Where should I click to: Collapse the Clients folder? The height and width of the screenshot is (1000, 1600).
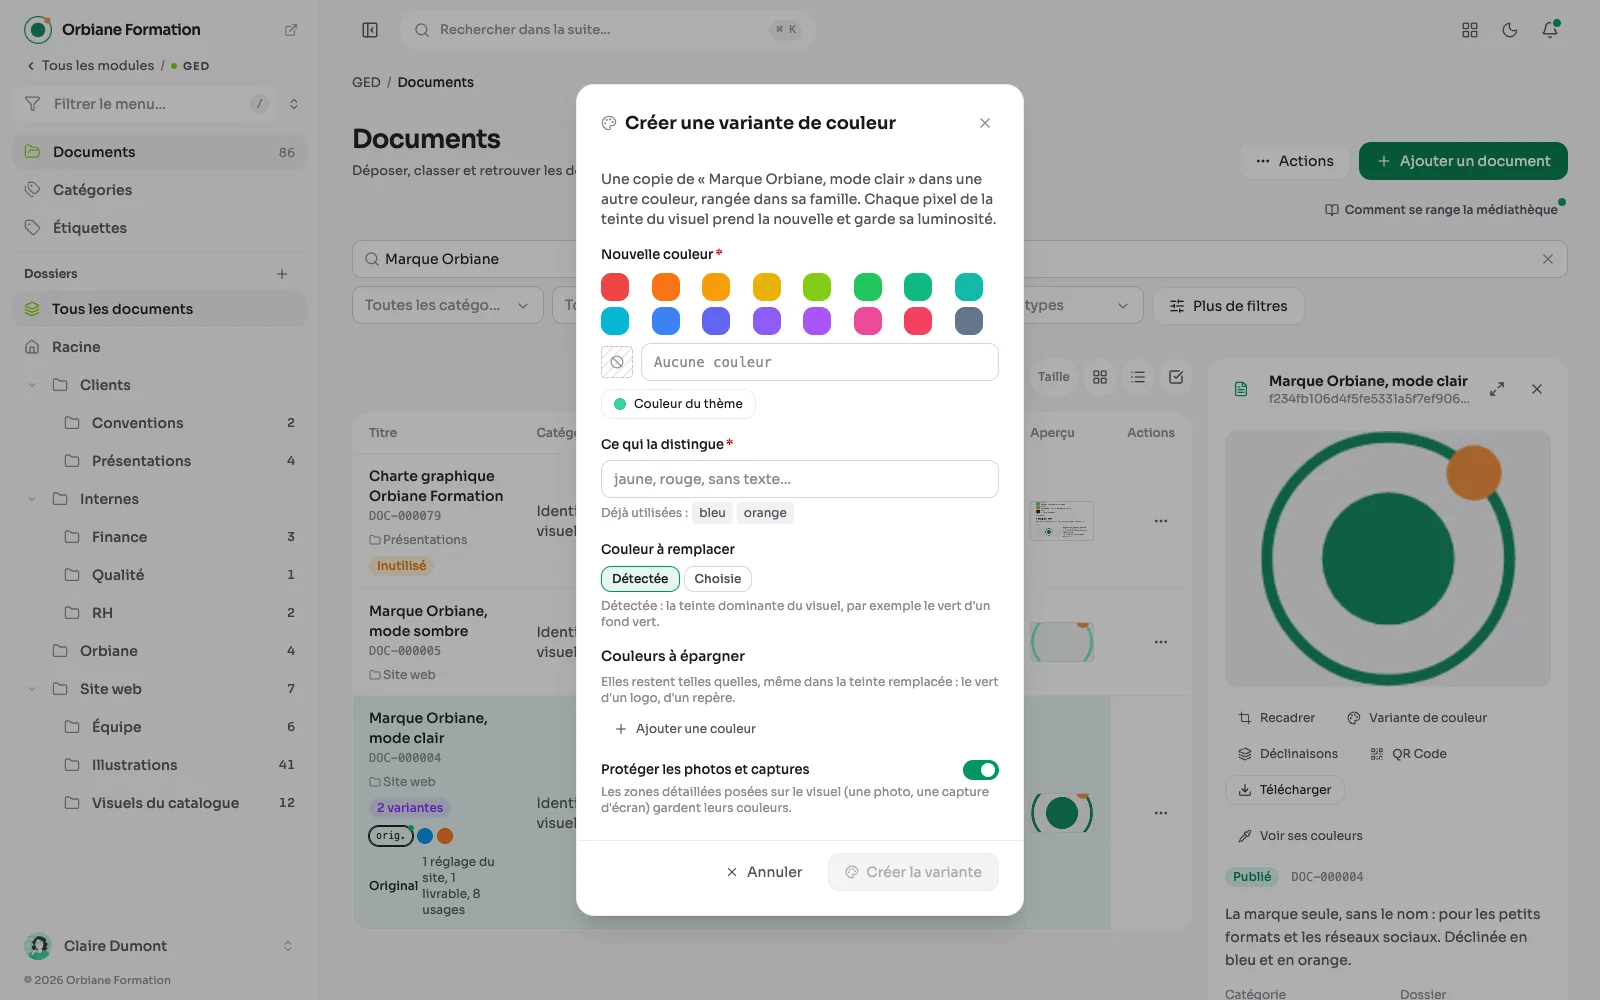(32, 385)
